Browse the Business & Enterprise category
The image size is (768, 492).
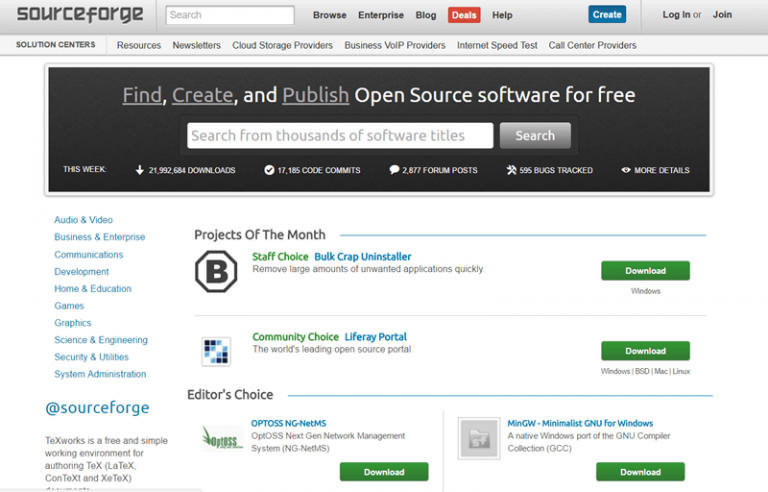pyautogui.click(x=99, y=237)
